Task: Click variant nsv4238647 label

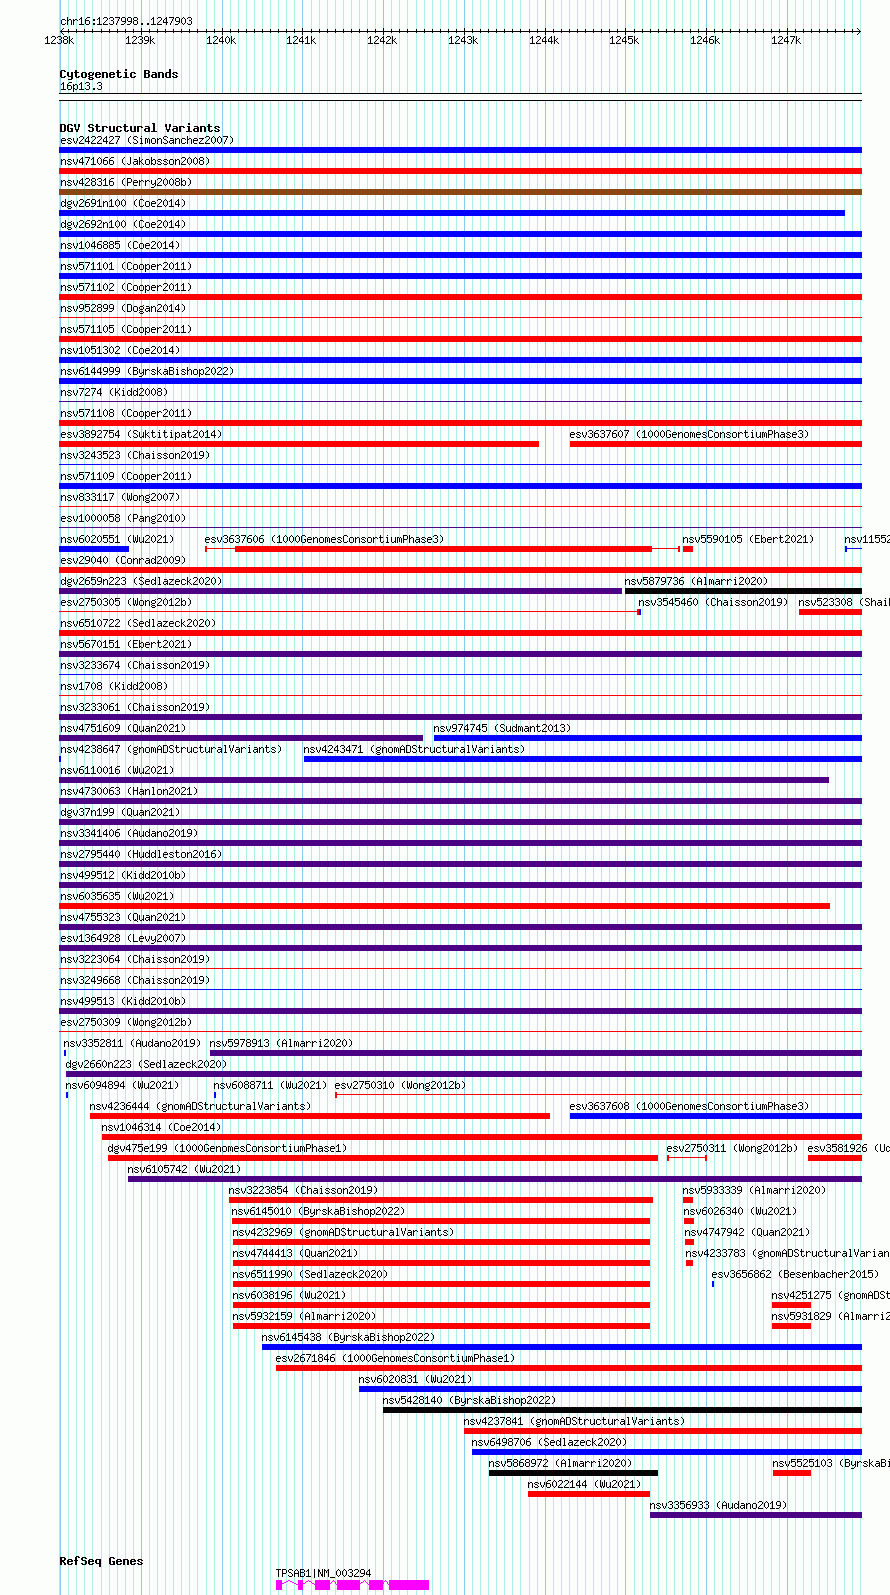Action: 171,749
